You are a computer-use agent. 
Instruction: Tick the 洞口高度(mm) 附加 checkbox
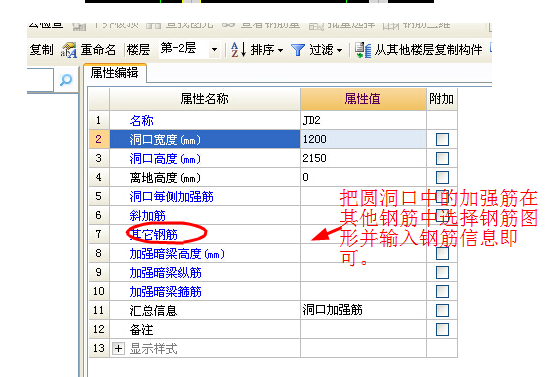tap(442, 159)
